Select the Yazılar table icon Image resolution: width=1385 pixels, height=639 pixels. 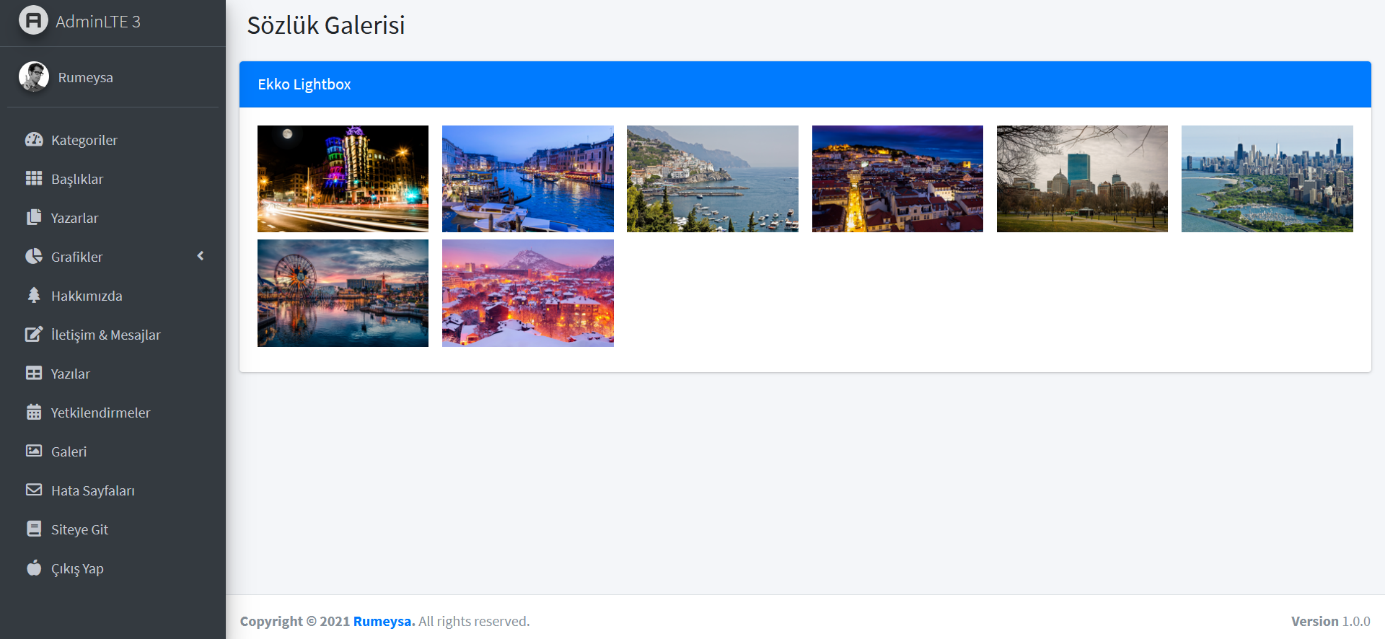coord(33,374)
